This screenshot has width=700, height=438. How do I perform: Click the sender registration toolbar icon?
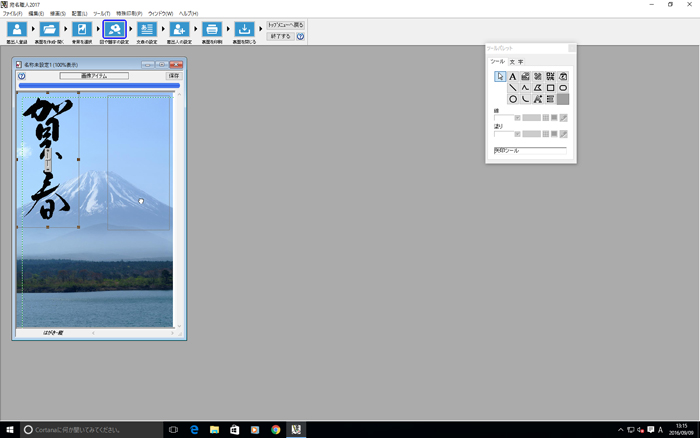pos(16,31)
